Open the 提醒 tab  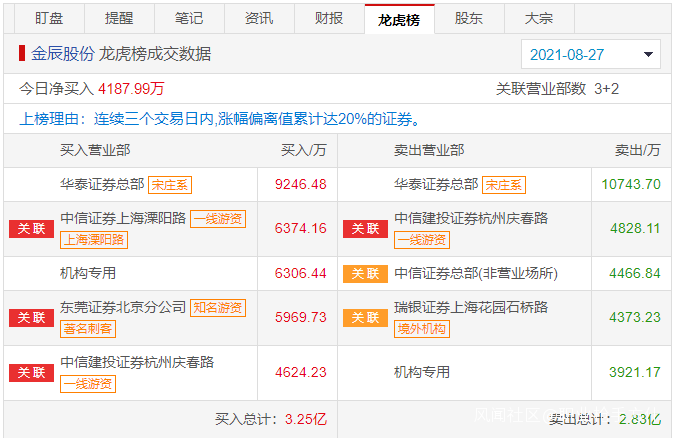(x=119, y=18)
